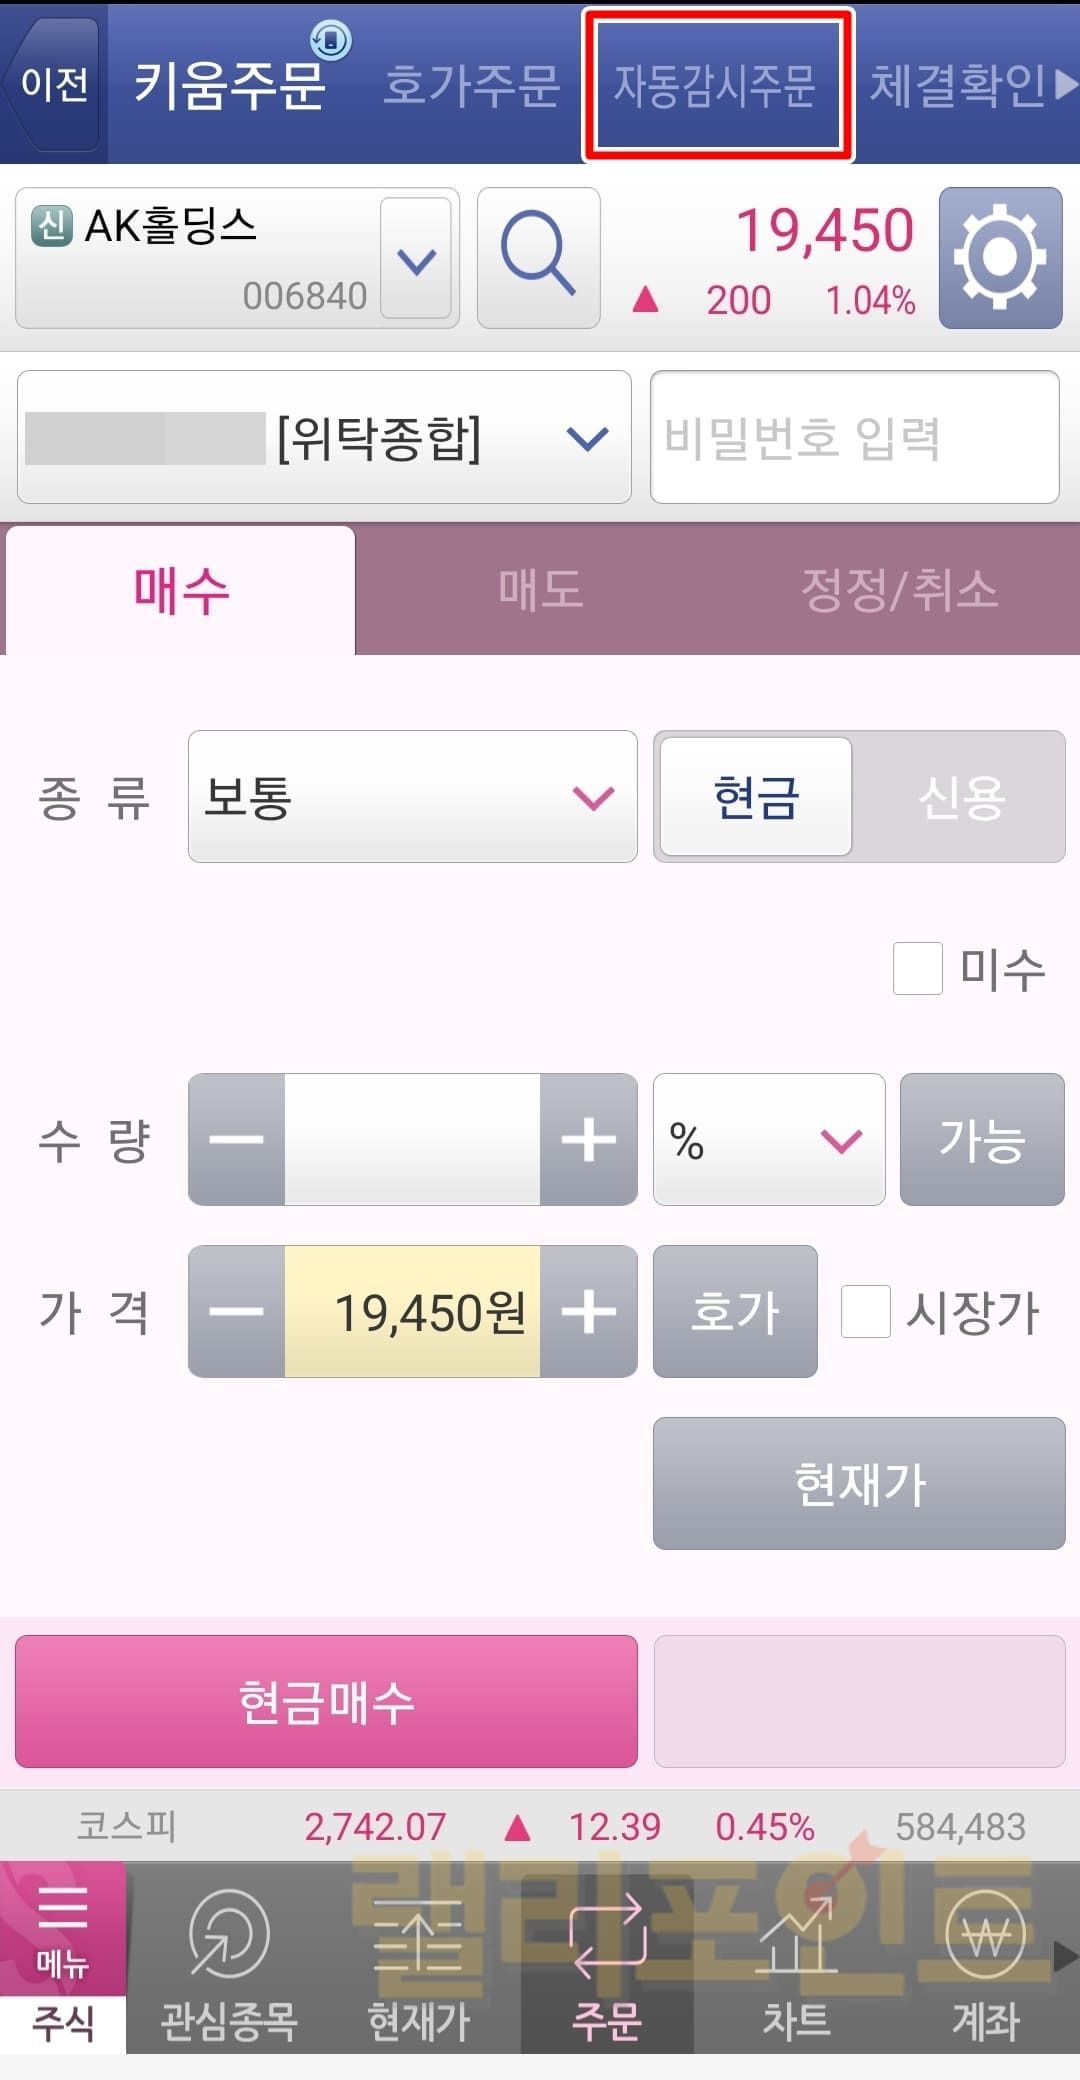Increase price with the plus stepper
The width and height of the screenshot is (1080, 2080).
pyautogui.click(x=588, y=1311)
